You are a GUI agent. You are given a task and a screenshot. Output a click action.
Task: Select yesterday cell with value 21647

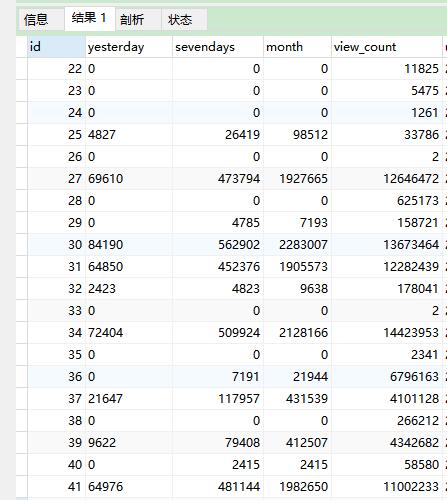coord(129,399)
